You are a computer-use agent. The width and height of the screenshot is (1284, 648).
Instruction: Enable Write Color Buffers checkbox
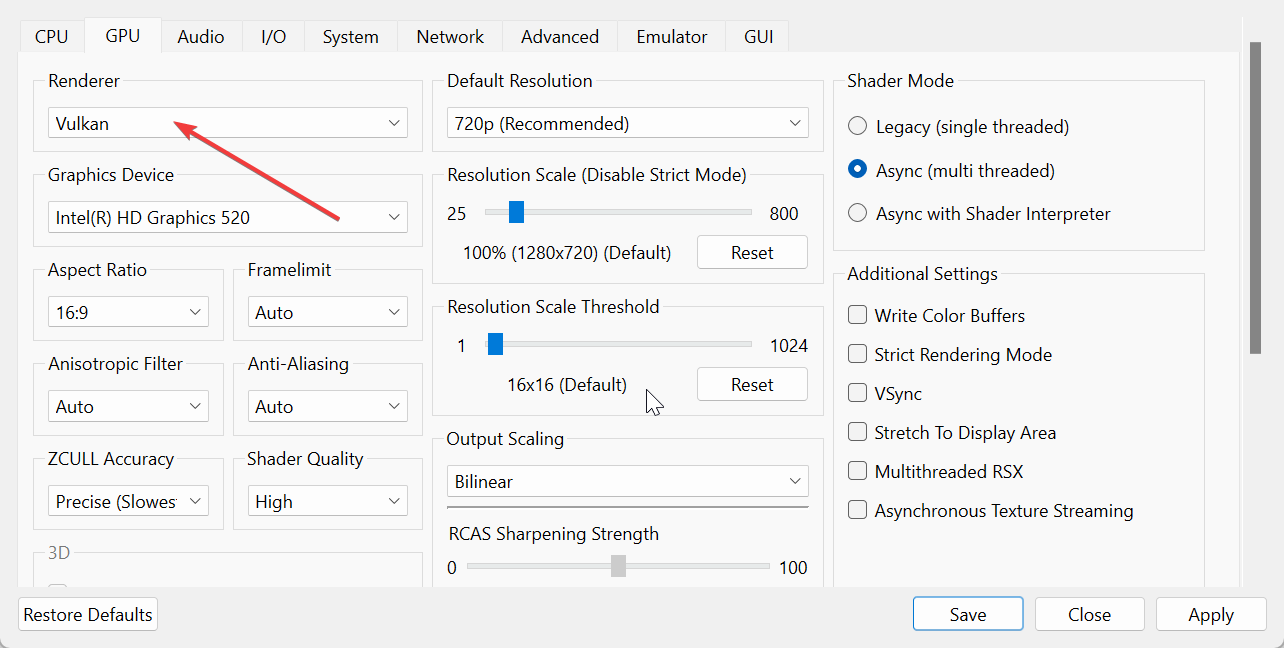coord(858,315)
